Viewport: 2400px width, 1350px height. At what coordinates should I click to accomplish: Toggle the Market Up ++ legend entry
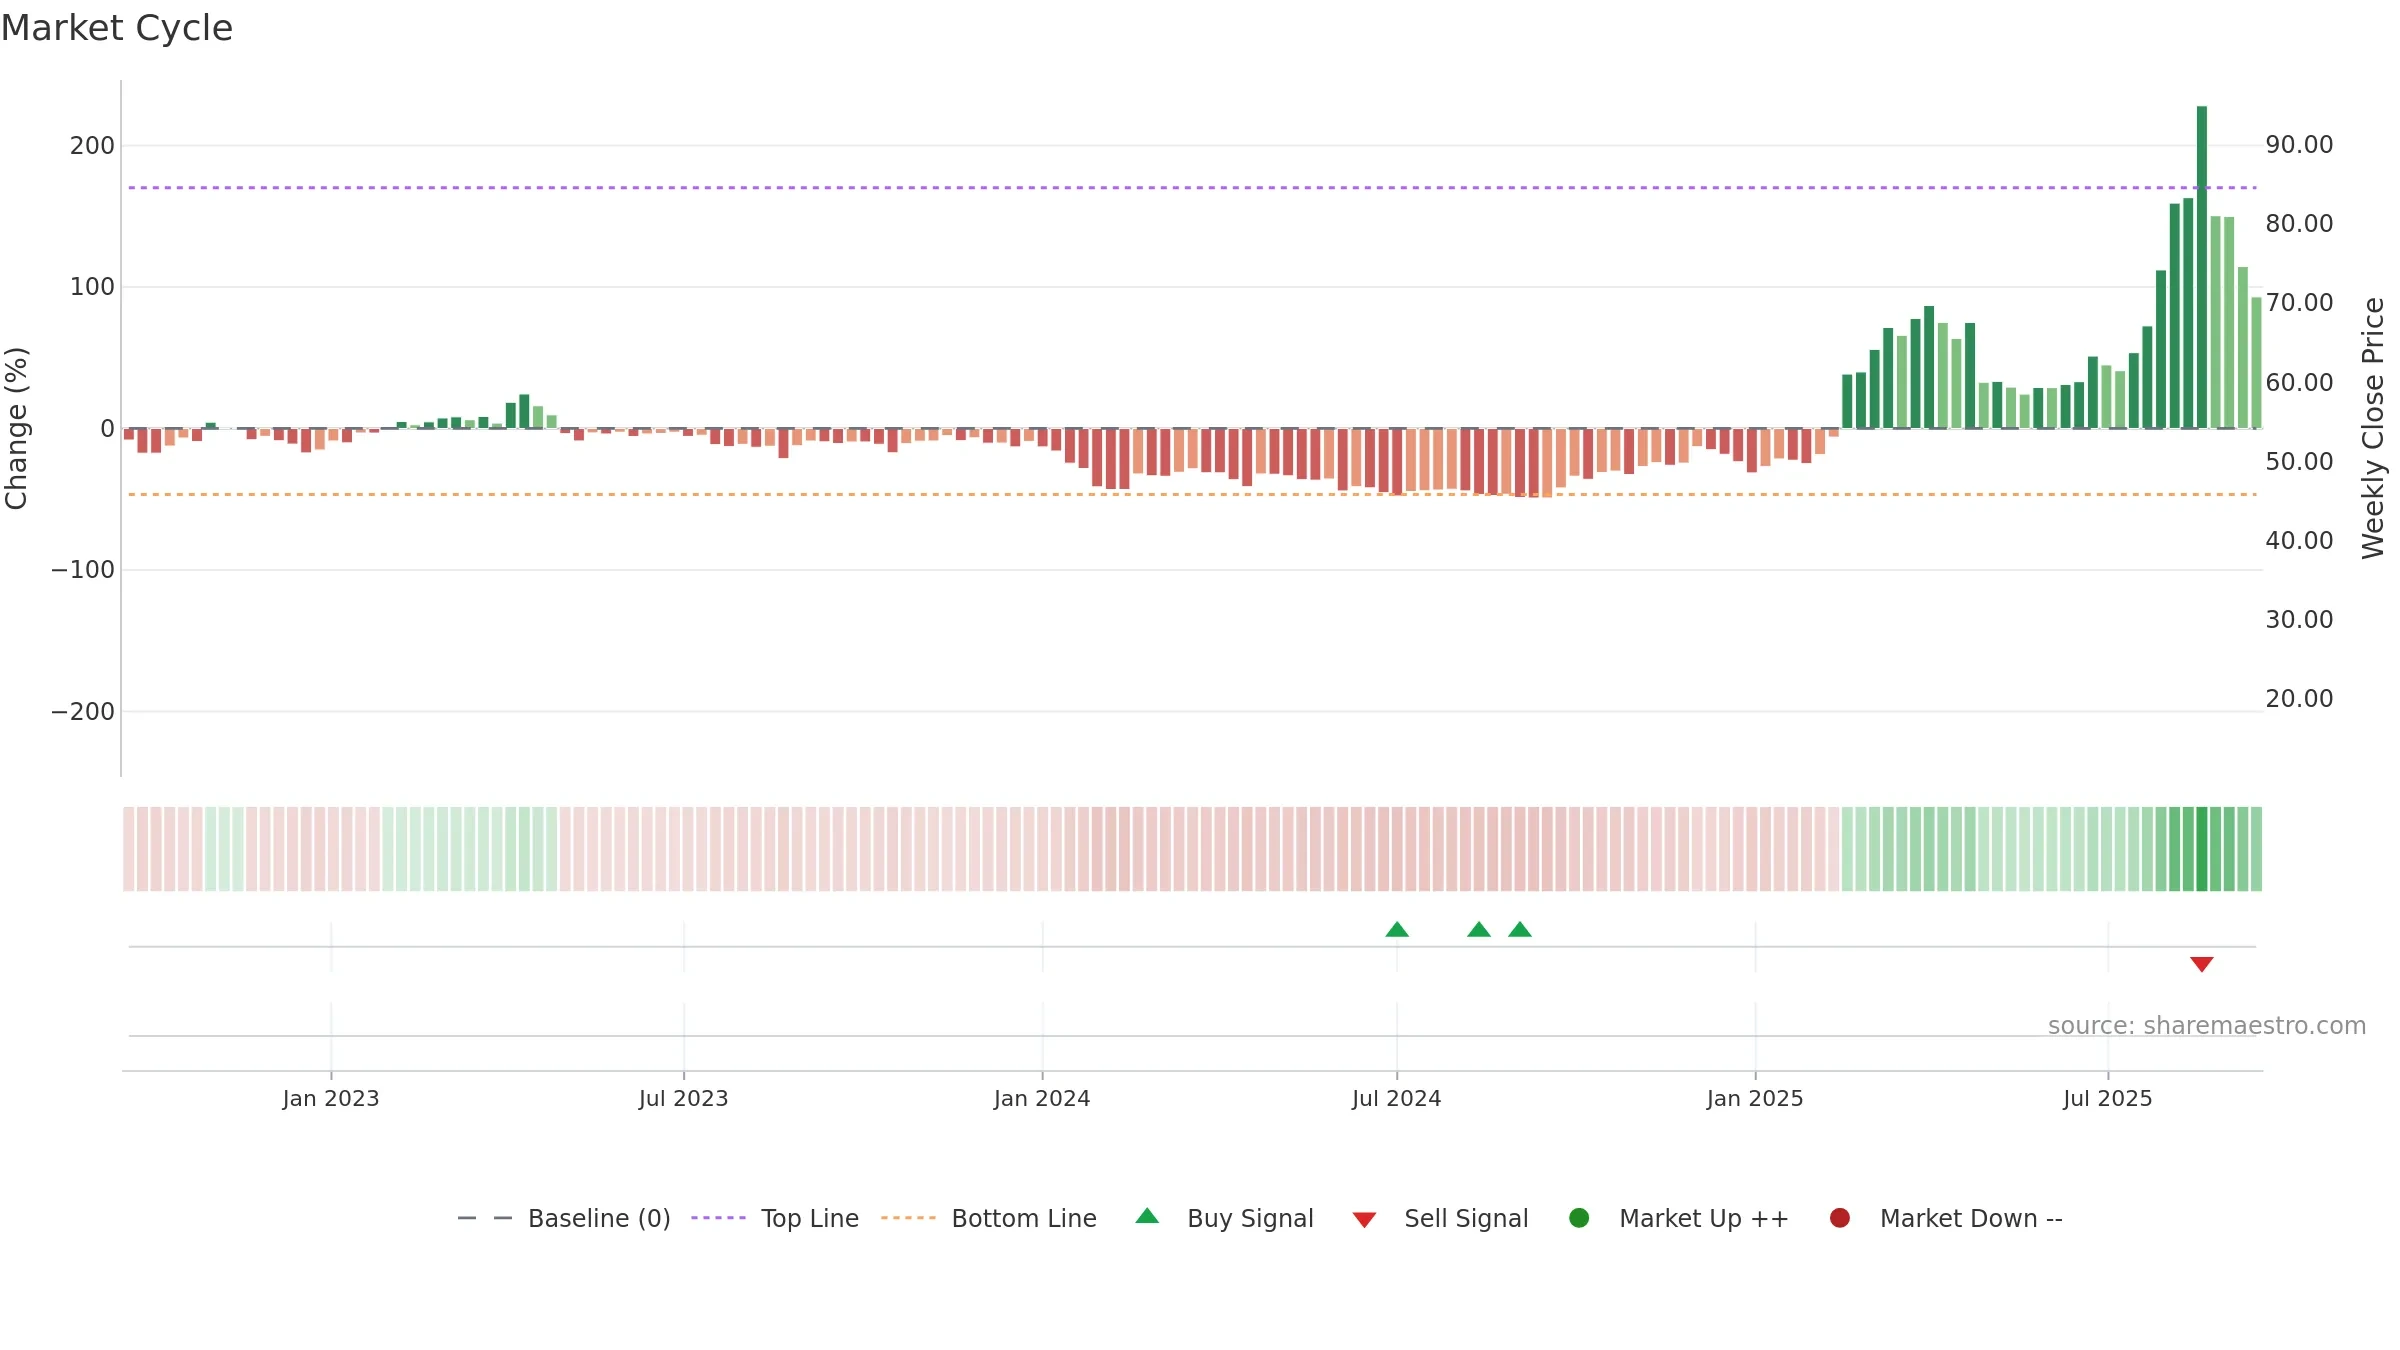click(1678, 1218)
